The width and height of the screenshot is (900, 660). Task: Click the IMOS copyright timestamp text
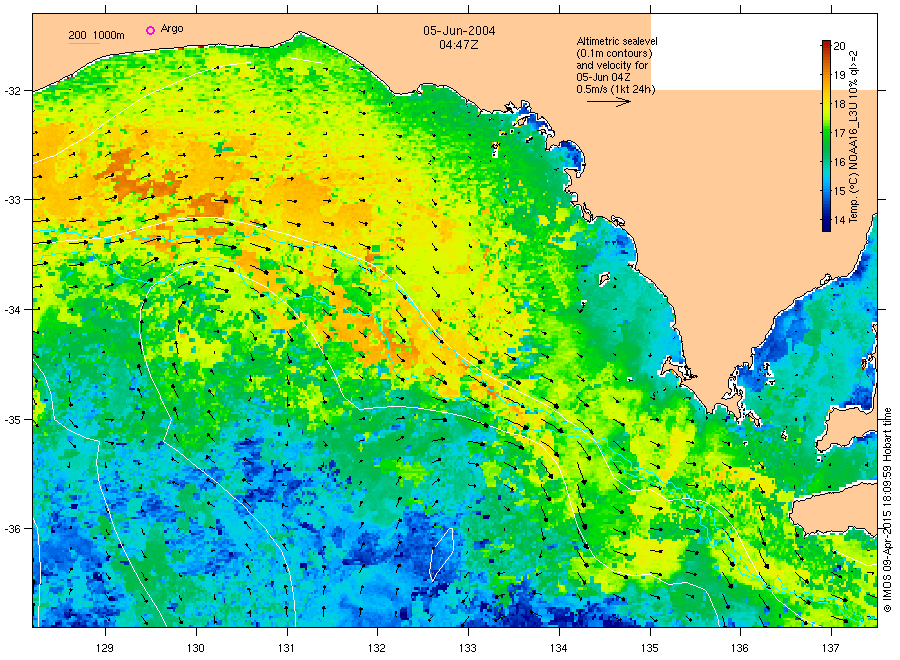click(887, 510)
